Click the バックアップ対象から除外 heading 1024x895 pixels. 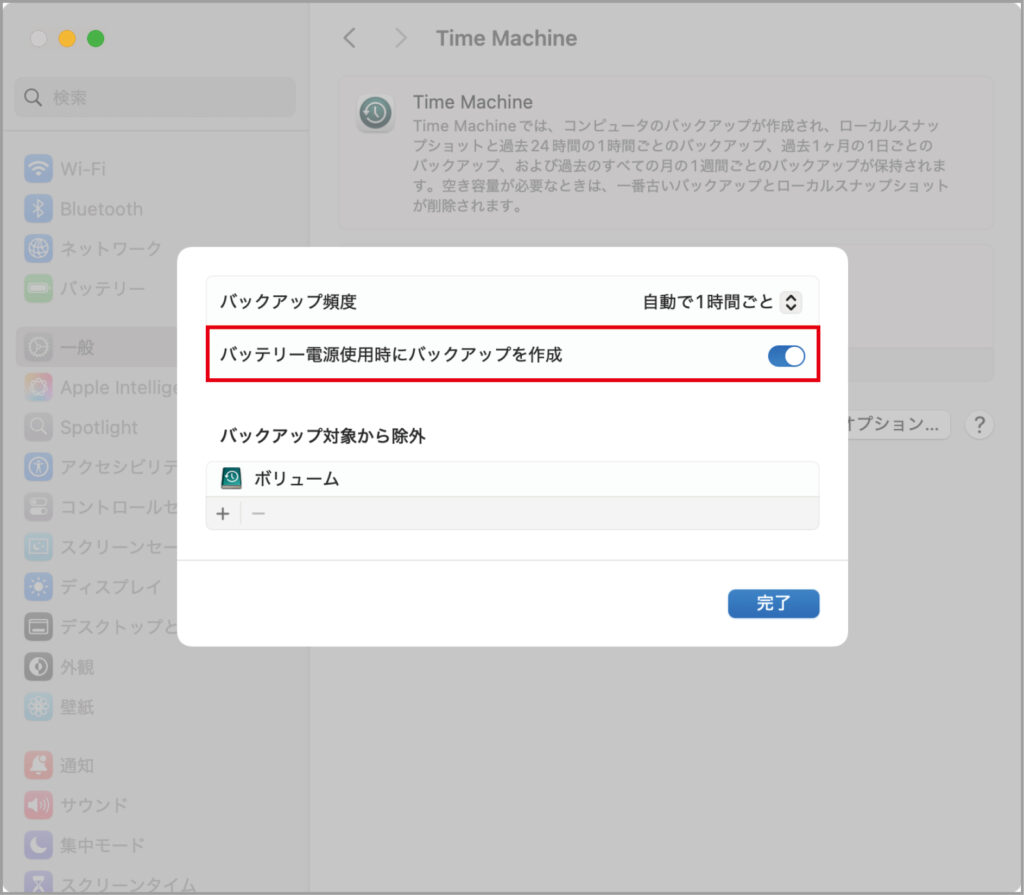323,436
